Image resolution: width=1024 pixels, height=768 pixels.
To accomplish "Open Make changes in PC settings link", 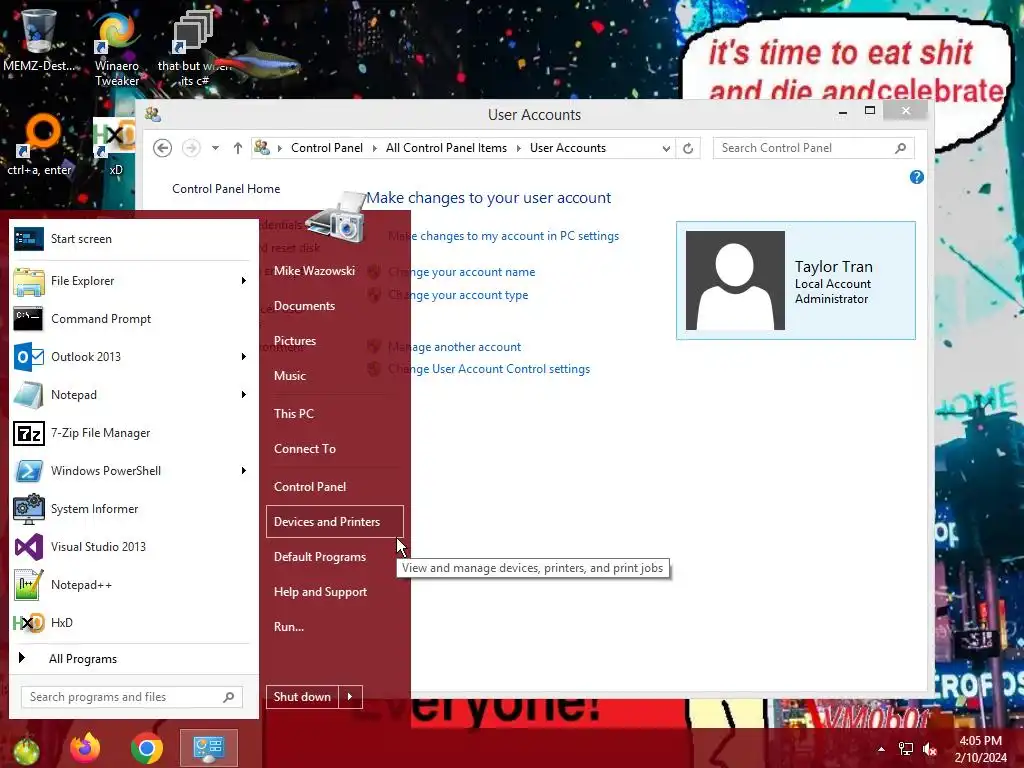I will (x=504, y=236).
